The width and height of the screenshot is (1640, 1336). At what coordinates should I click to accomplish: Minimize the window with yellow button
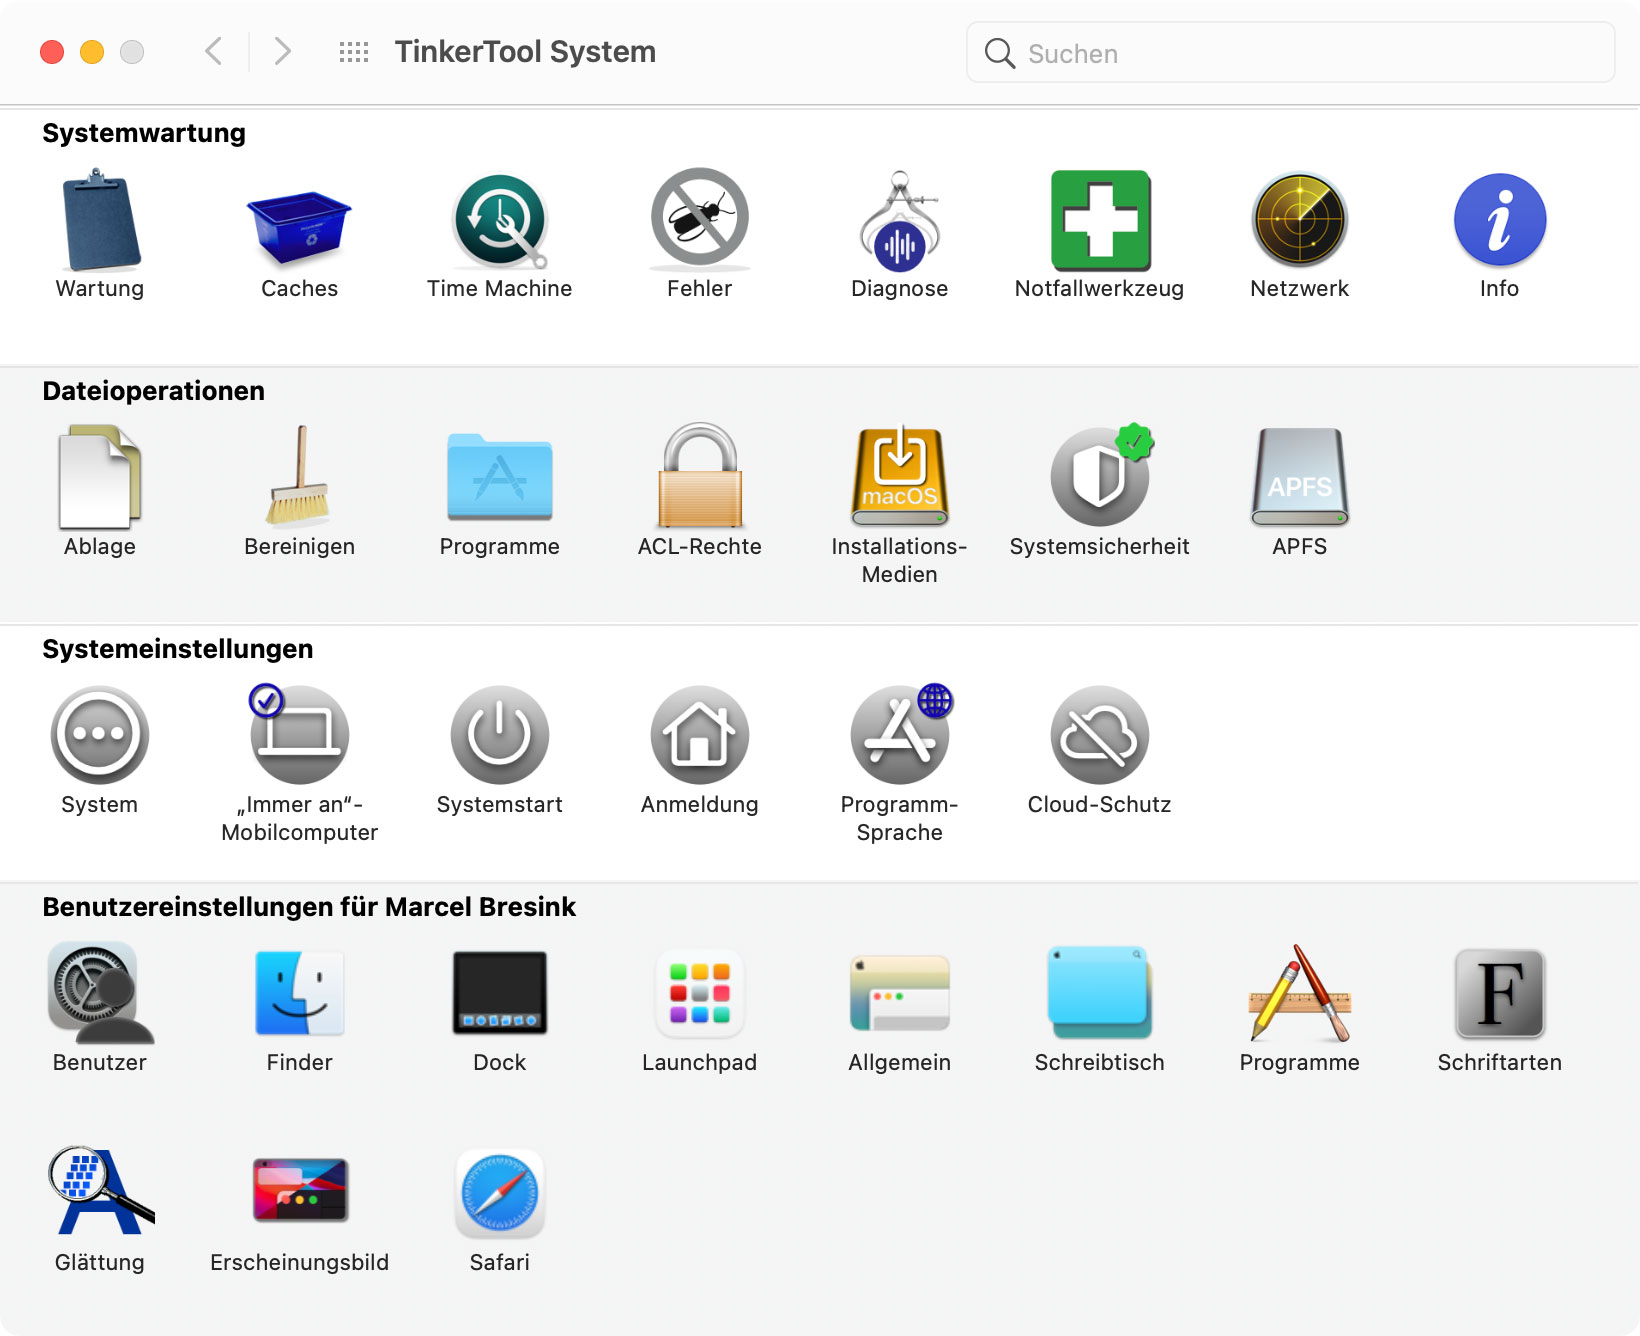[92, 52]
